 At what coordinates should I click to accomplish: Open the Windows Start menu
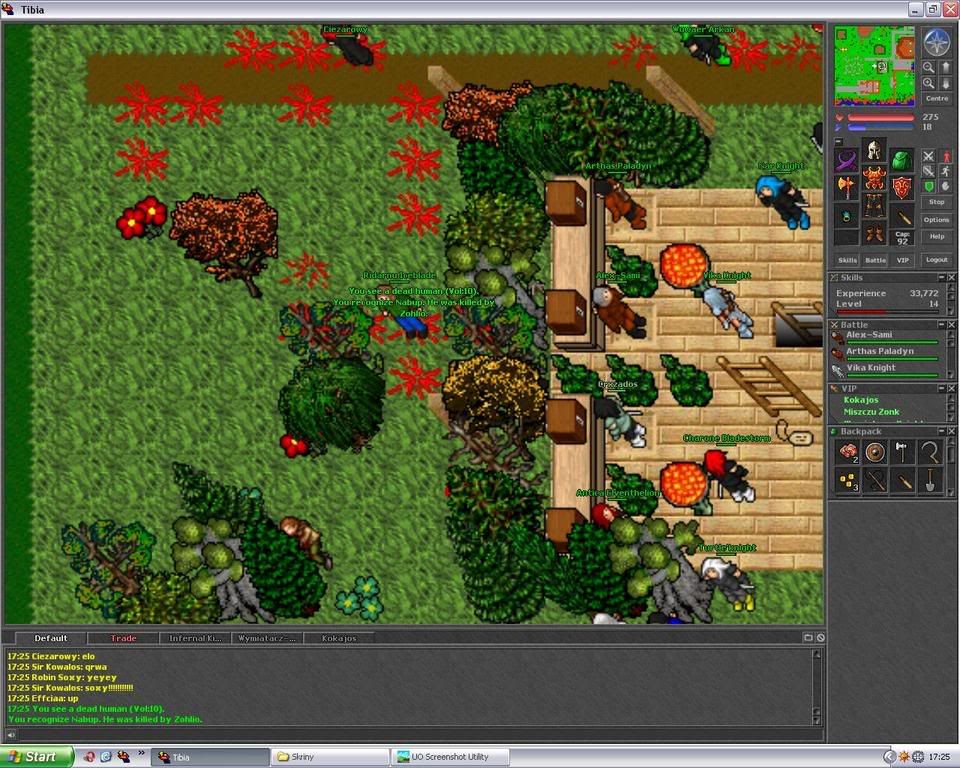[37, 757]
